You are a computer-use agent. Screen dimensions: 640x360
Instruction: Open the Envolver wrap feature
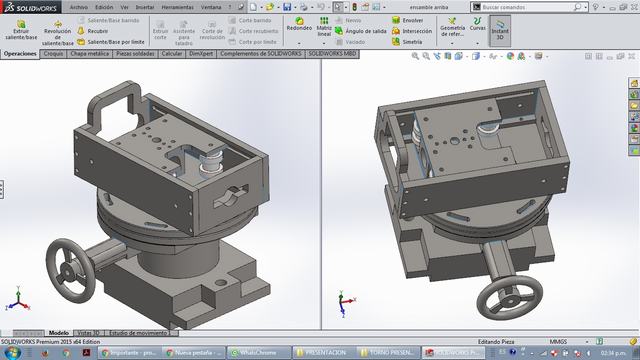(x=407, y=20)
